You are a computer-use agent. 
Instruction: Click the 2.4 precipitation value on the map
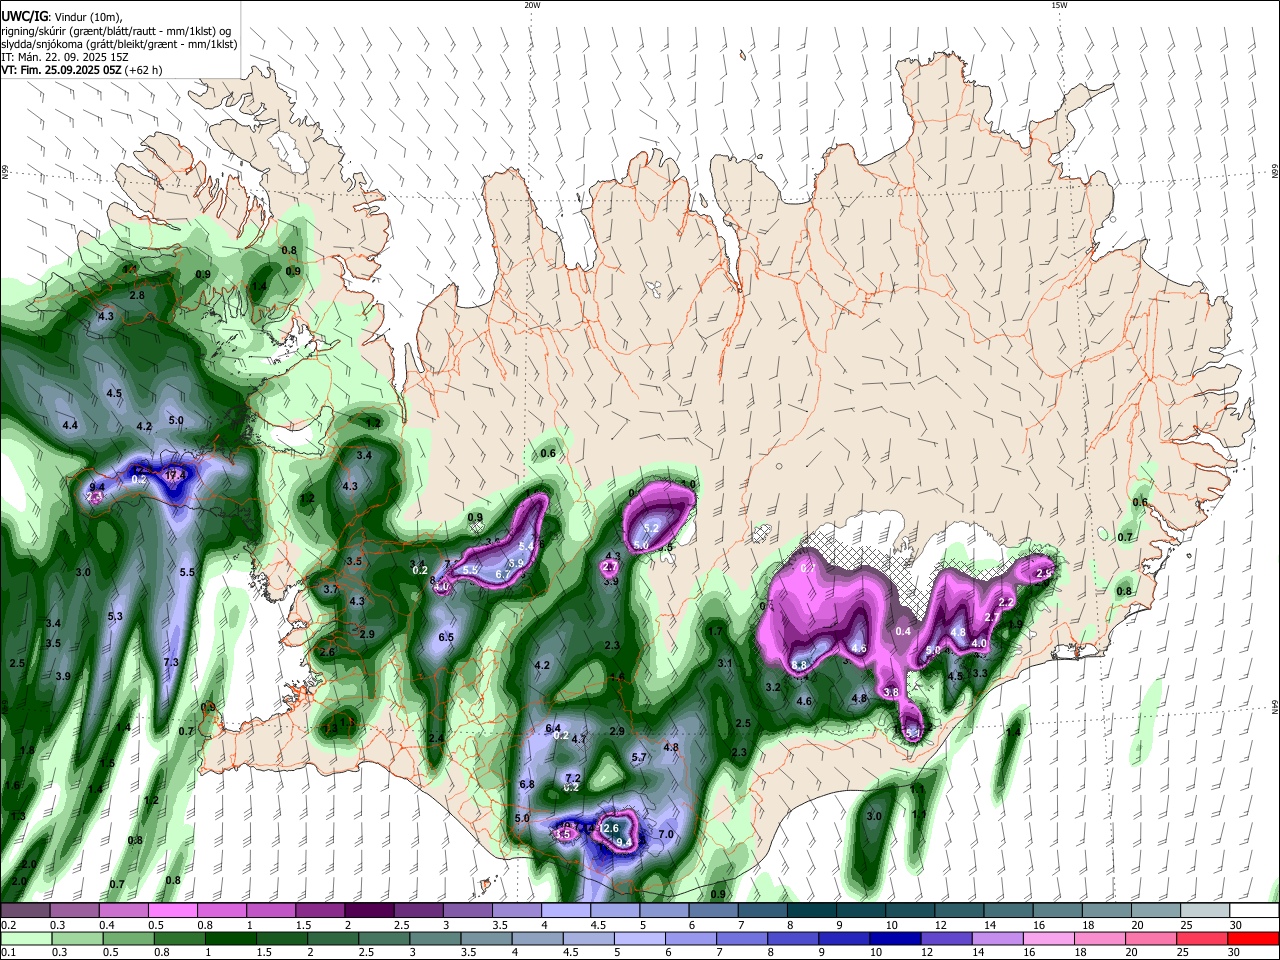pos(436,738)
